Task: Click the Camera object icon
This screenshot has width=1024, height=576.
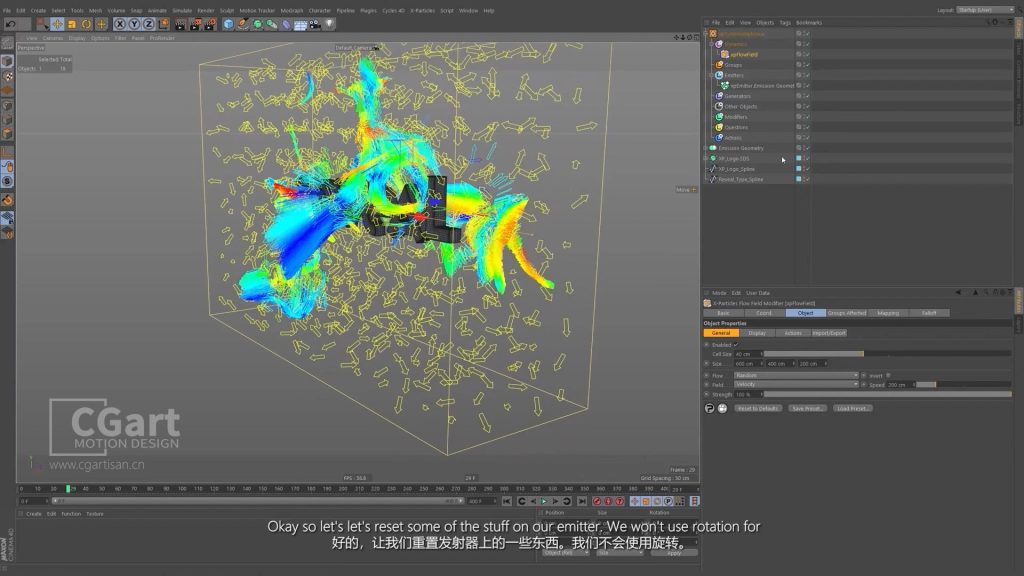Action: click(315, 24)
